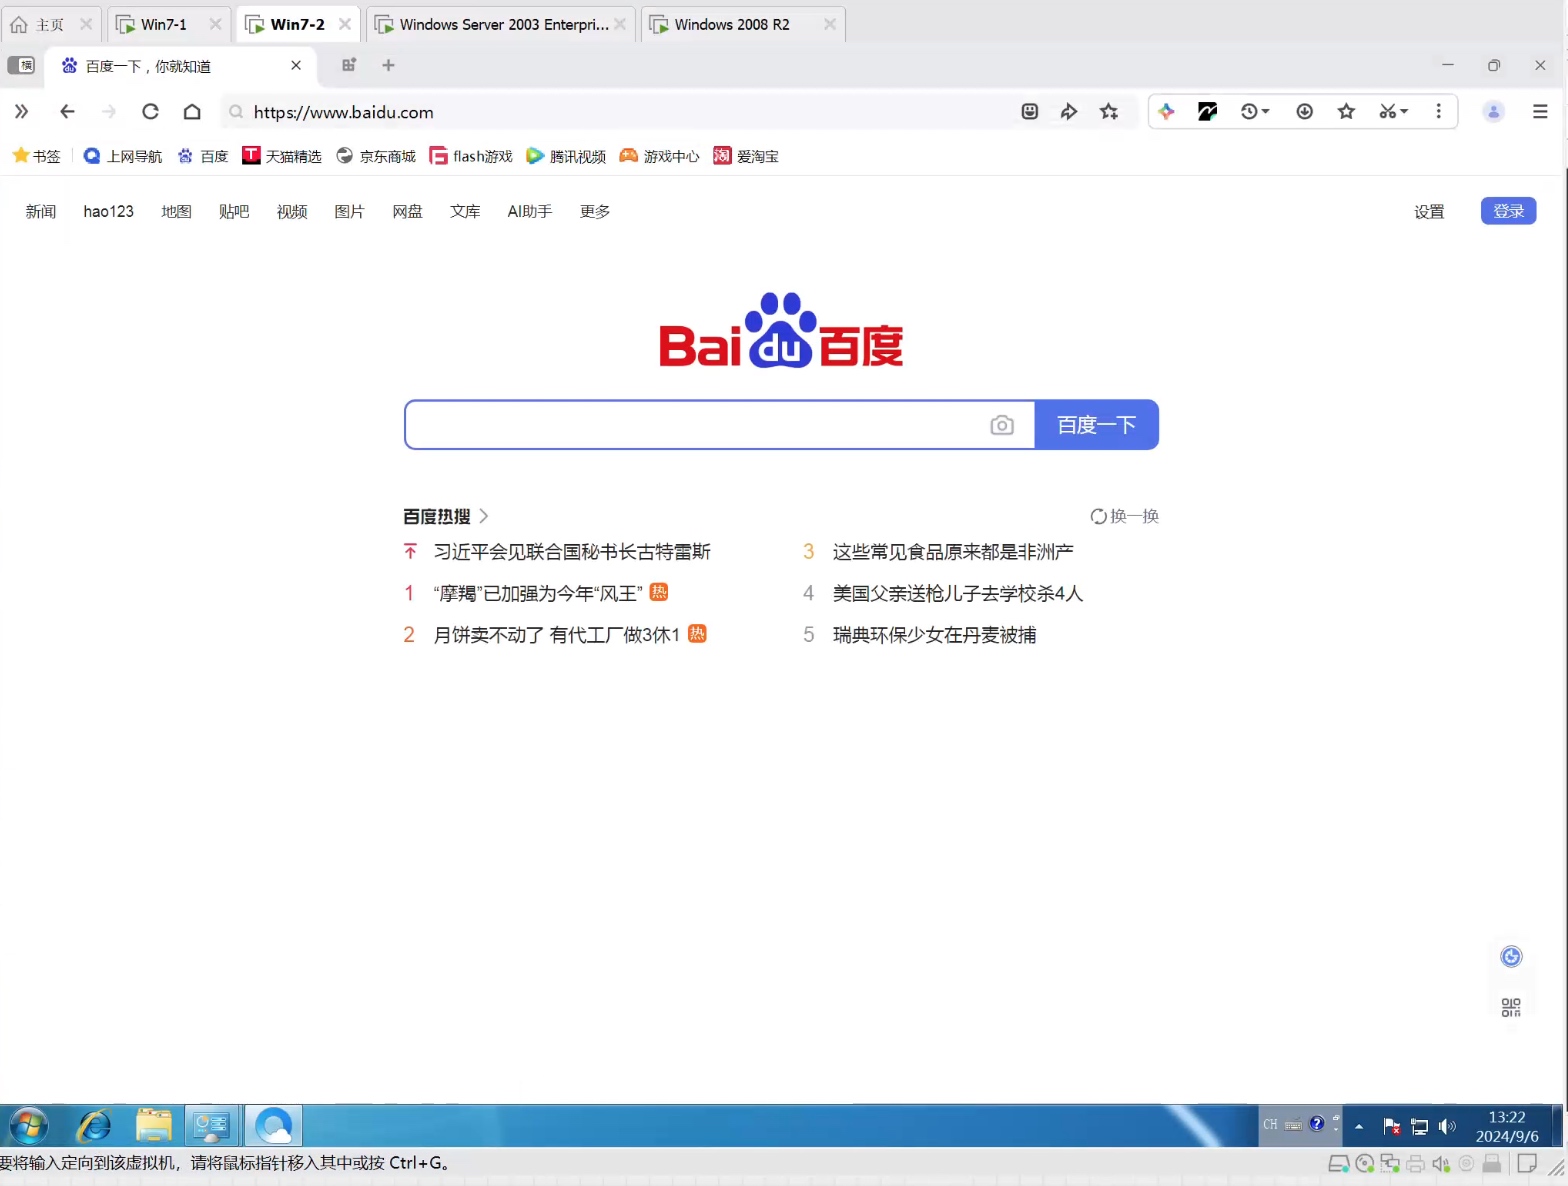Add bookmark with the star-plus icon

coord(1109,112)
